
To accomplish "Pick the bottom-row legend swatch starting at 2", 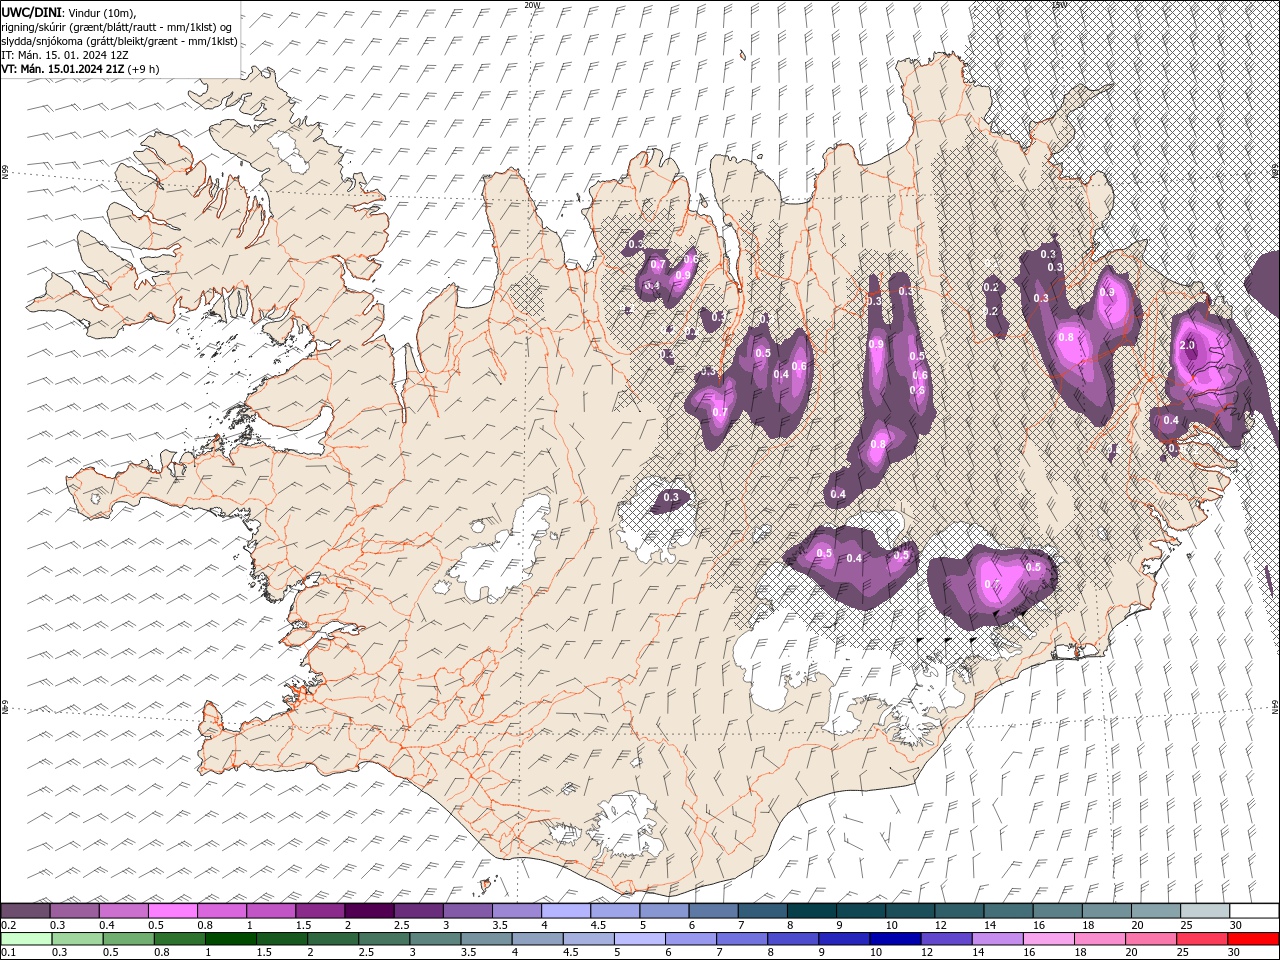I will pos(334,939).
